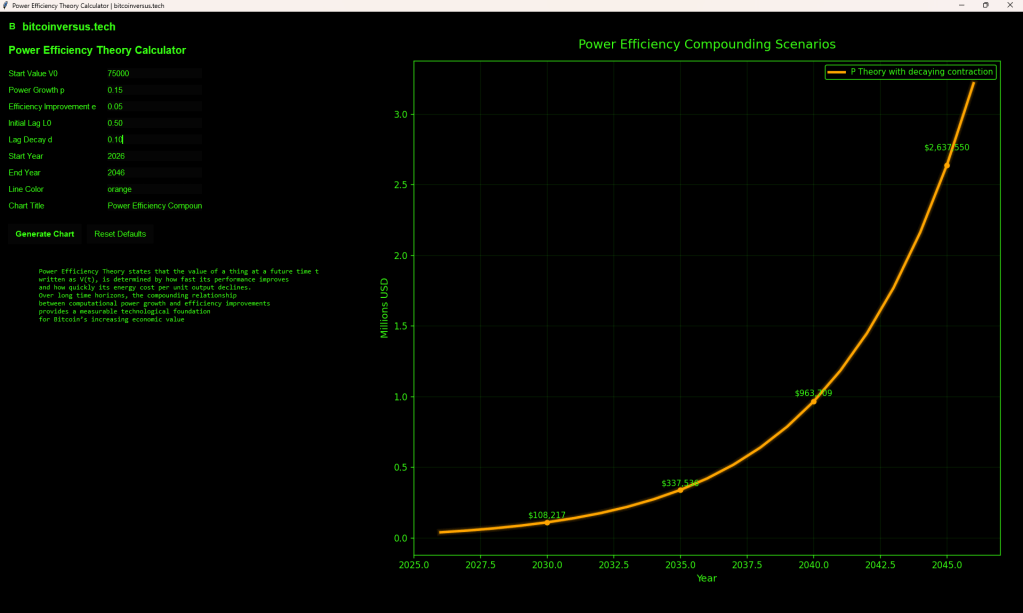Focus the Power Growth p field

point(154,90)
